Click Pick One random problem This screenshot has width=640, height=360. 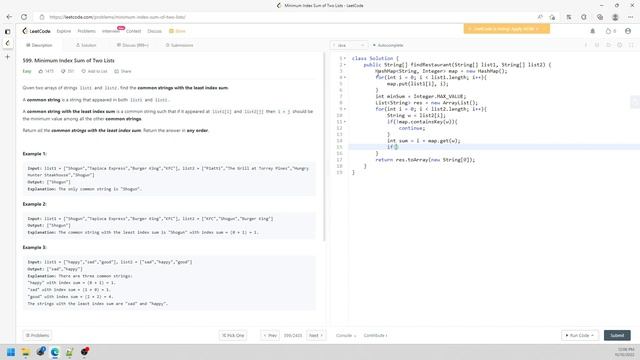pos(233,336)
